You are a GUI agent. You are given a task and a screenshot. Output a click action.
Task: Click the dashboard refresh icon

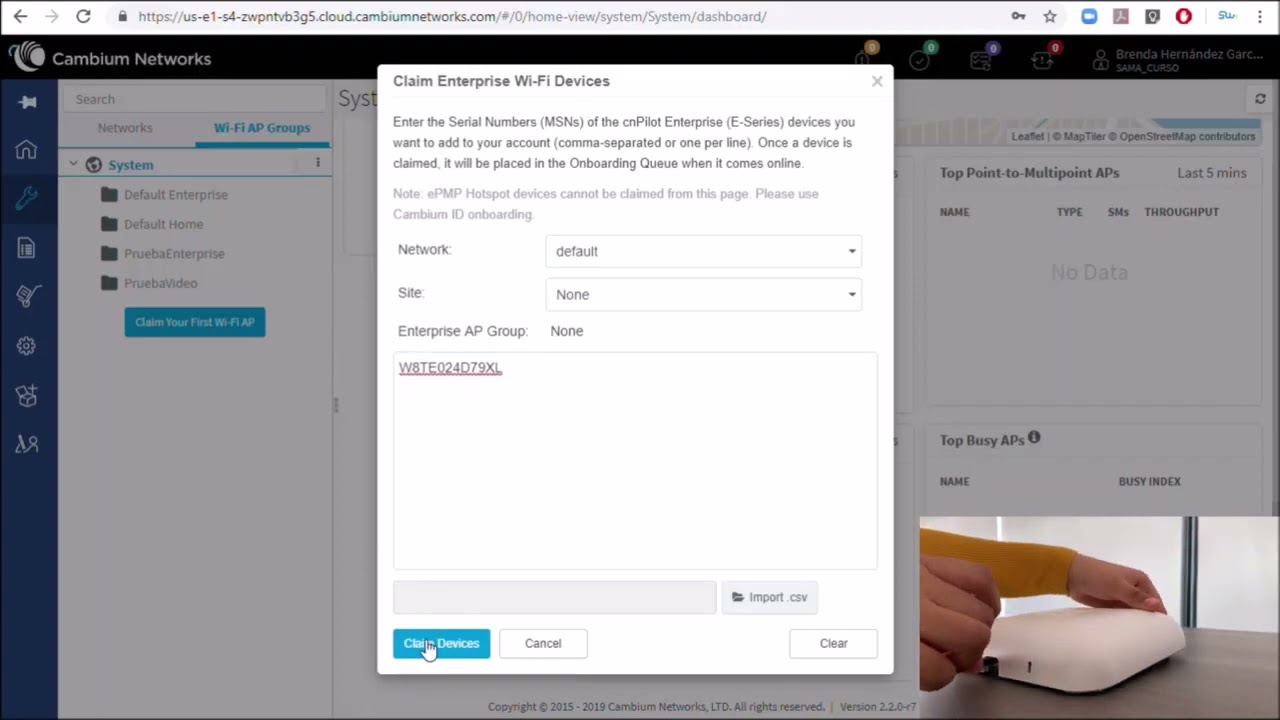coord(1260,99)
